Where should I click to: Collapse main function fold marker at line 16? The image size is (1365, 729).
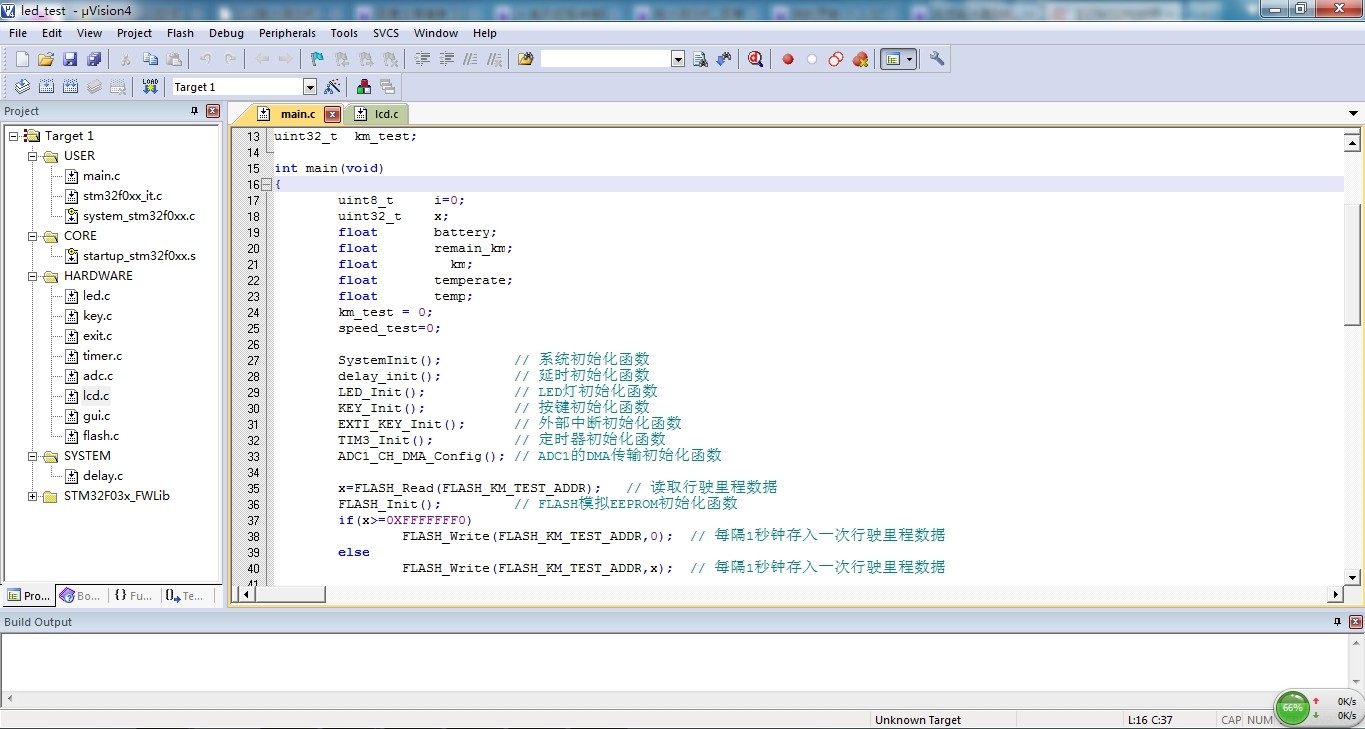coord(266,185)
